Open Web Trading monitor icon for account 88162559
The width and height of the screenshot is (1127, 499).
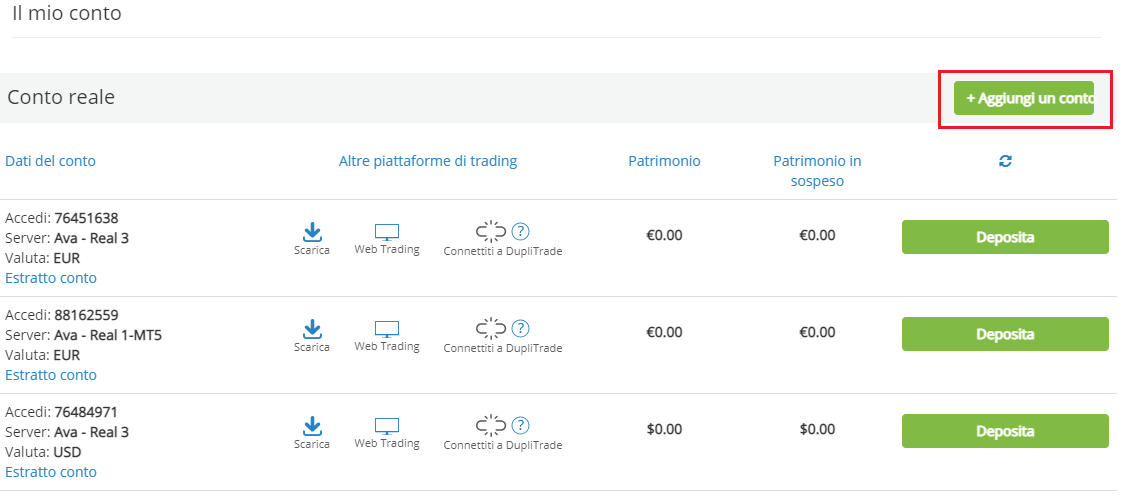pyautogui.click(x=387, y=329)
